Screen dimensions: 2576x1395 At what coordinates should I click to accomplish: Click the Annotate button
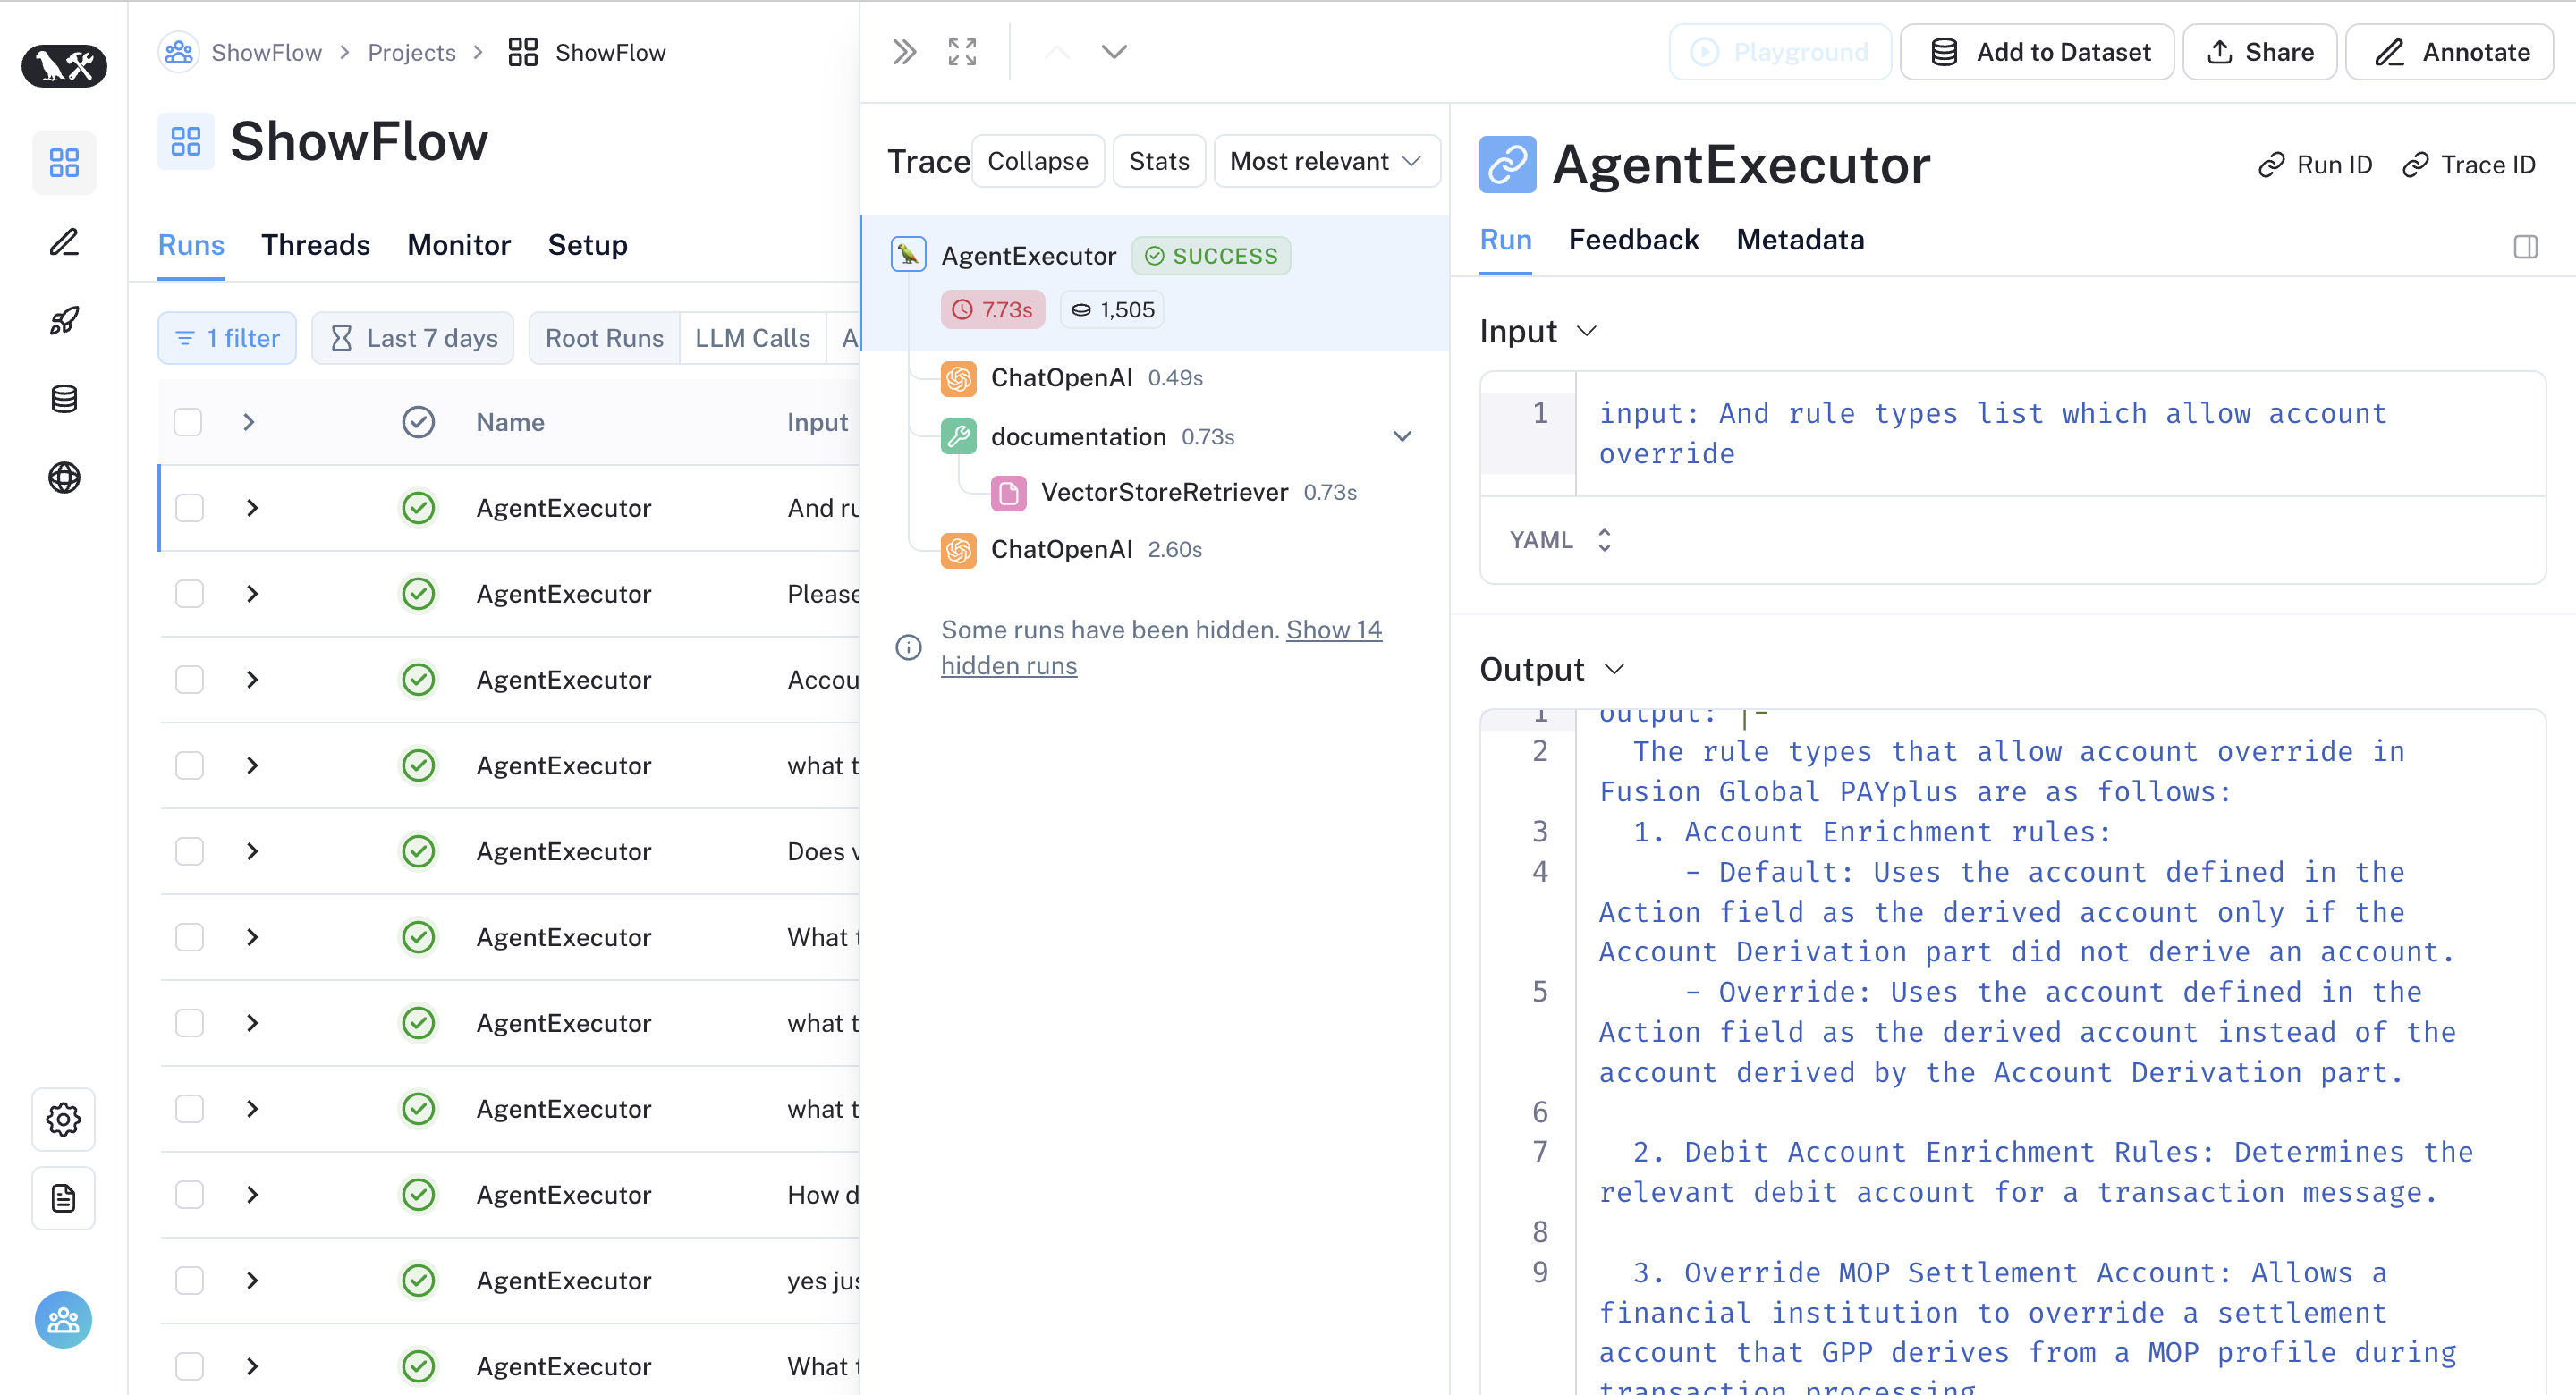(2450, 52)
